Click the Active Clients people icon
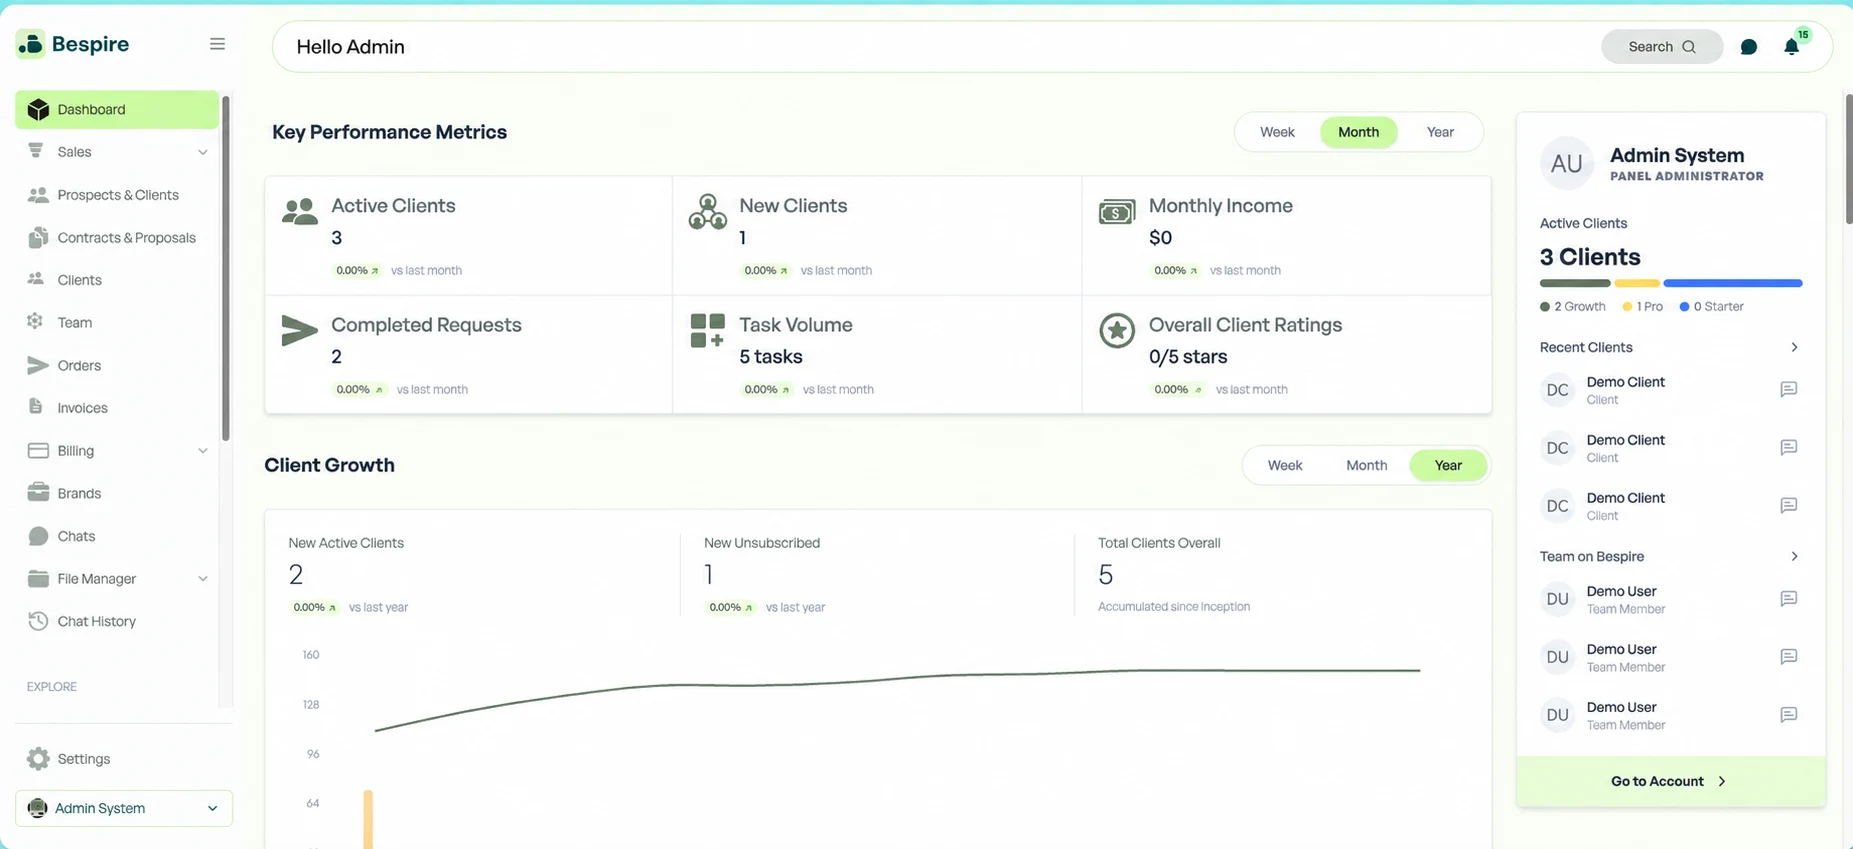This screenshot has height=849, width=1853. [300, 211]
